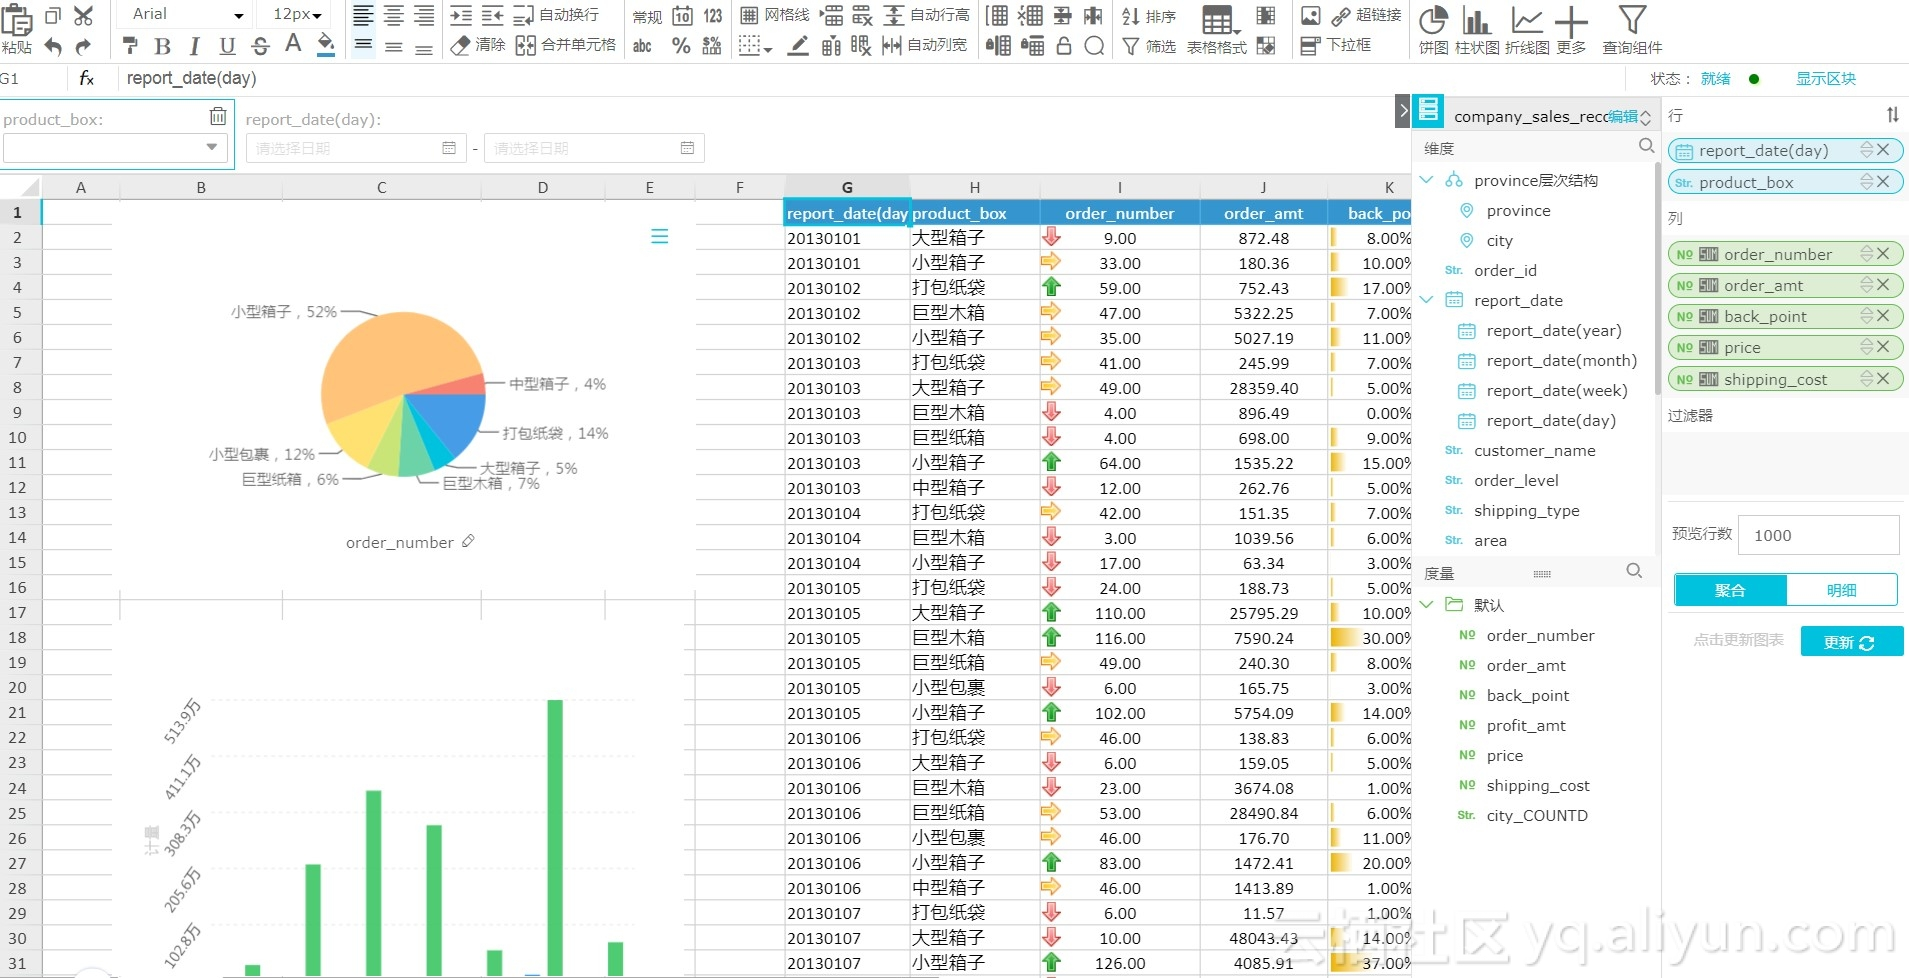Click the cut scissors icon
1909x978 pixels.
(x=84, y=15)
